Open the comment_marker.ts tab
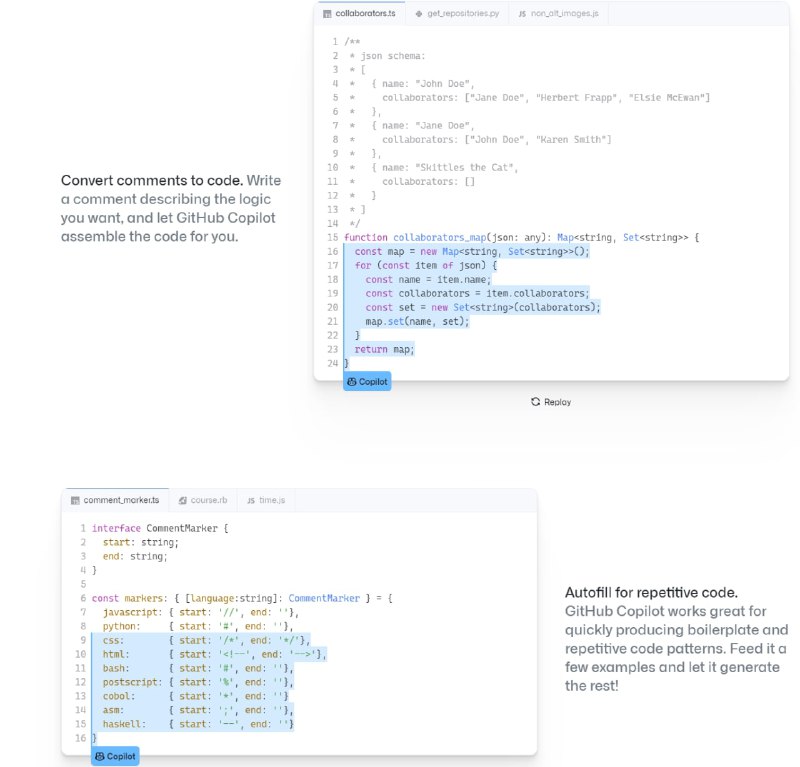Screen dimensions: 800x767 coord(115,500)
